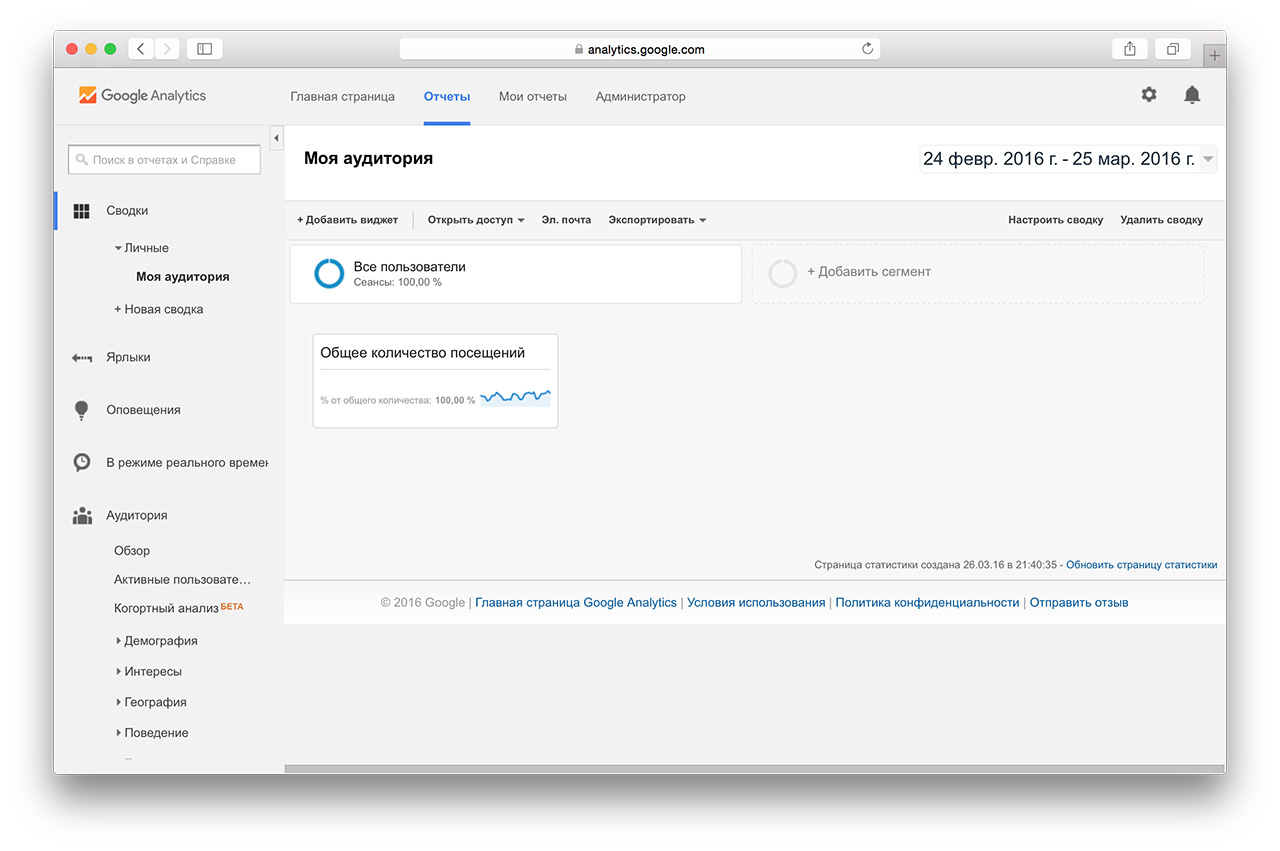Click the Оповещения lightbulb icon
1280x851 pixels.
click(82, 410)
